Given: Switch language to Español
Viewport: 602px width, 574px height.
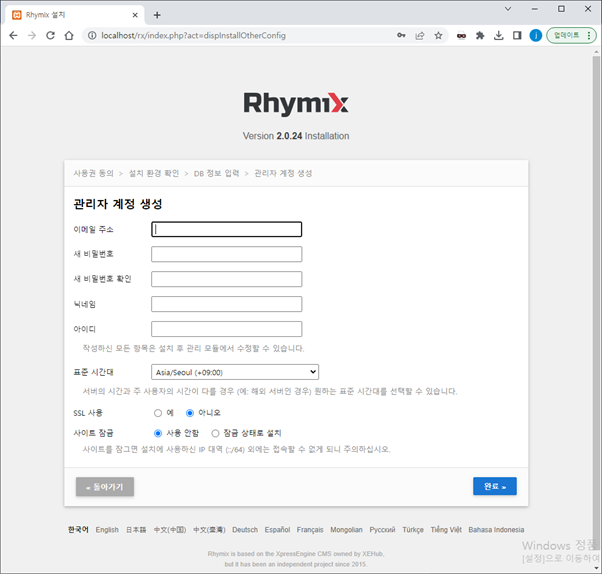Looking at the screenshot, I should pos(277,529).
